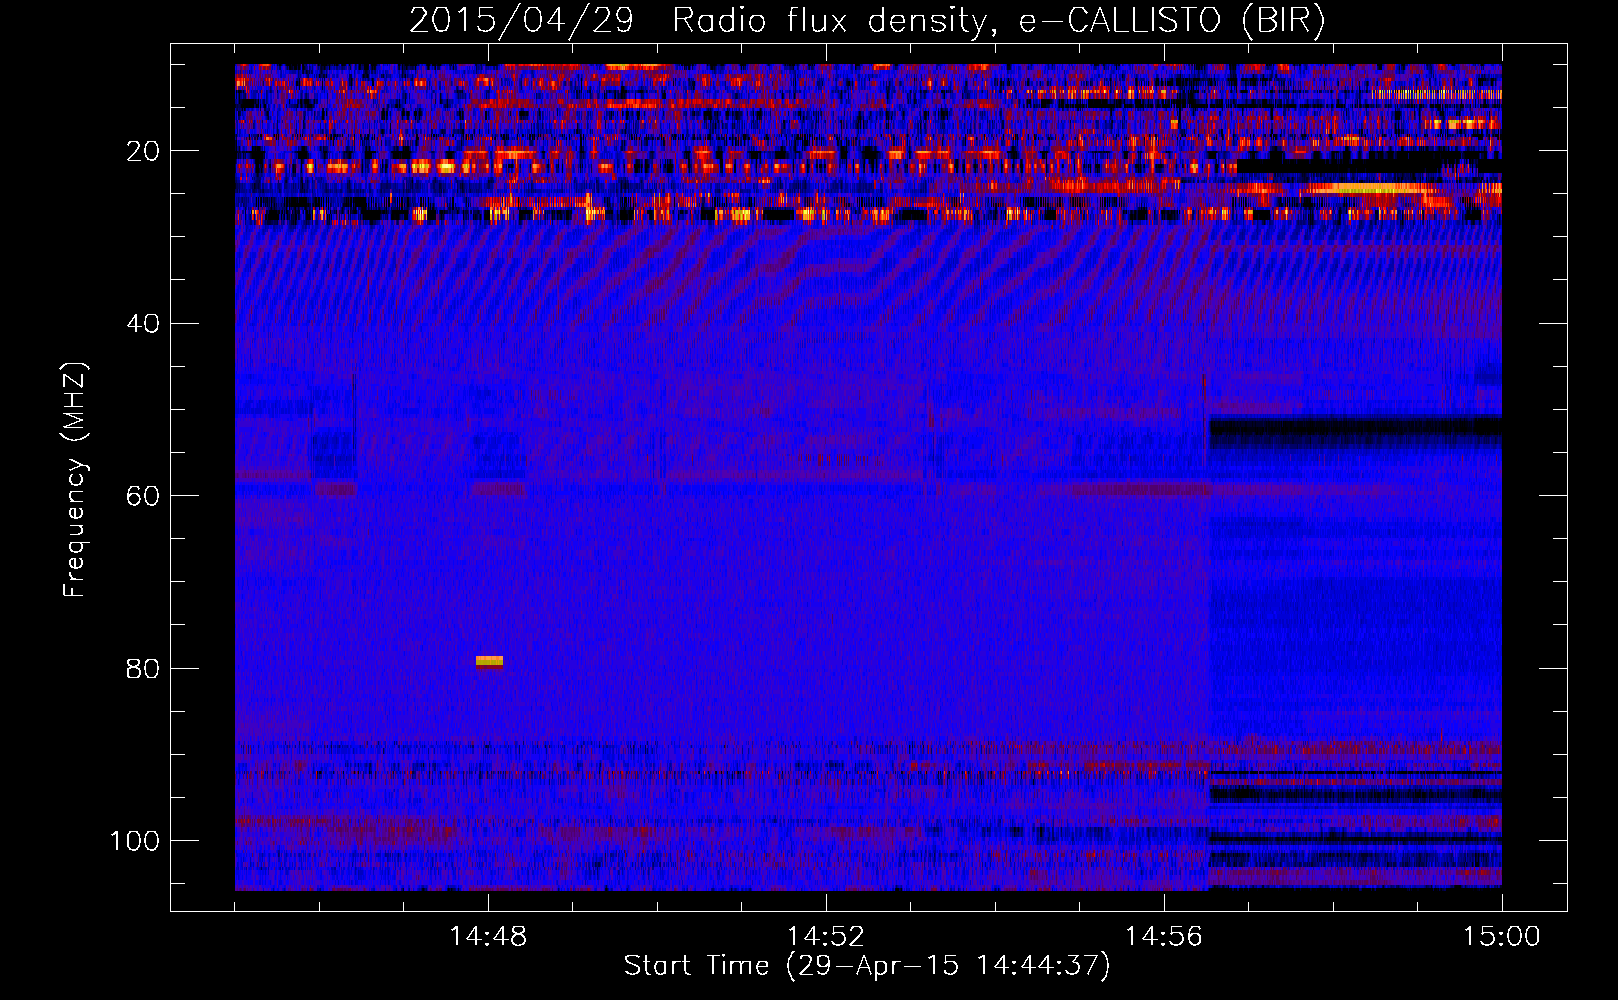The width and height of the screenshot is (1618, 1000).
Task: Click the 15:00 time tick label
Action: pyautogui.click(x=1501, y=936)
